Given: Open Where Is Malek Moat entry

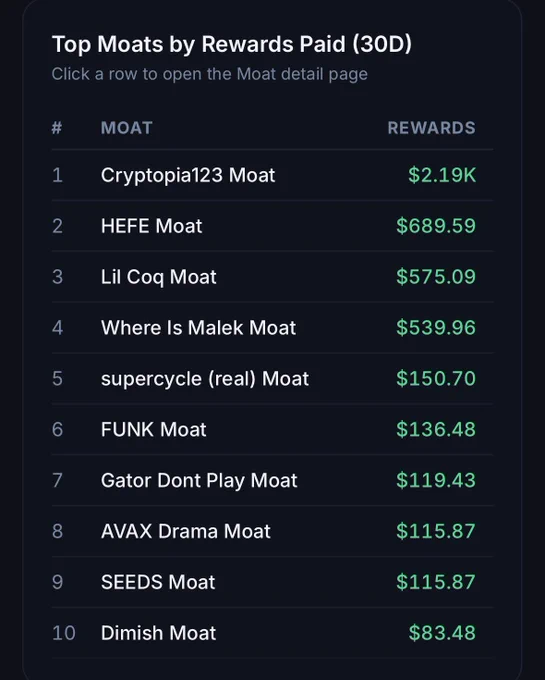Looking at the screenshot, I should (272, 327).
